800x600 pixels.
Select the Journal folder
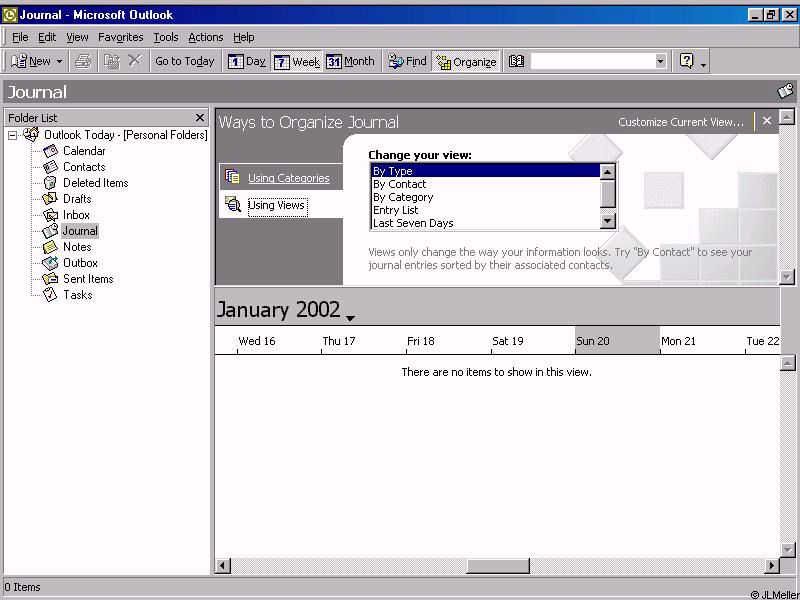point(80,231)
